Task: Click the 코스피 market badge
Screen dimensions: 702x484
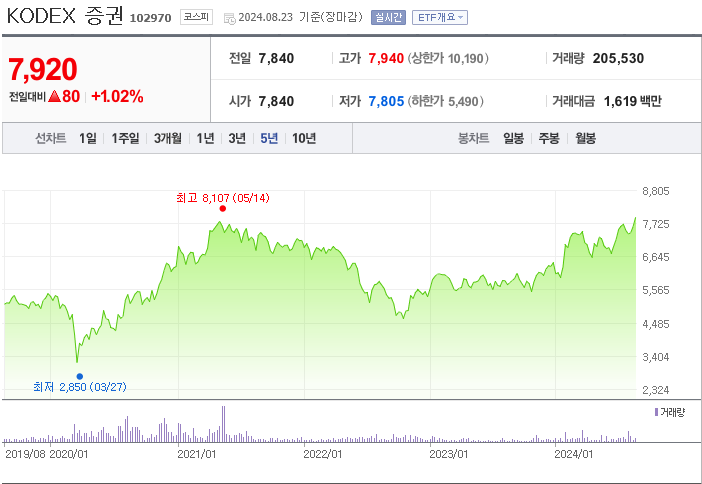Action: coord(196,17)
